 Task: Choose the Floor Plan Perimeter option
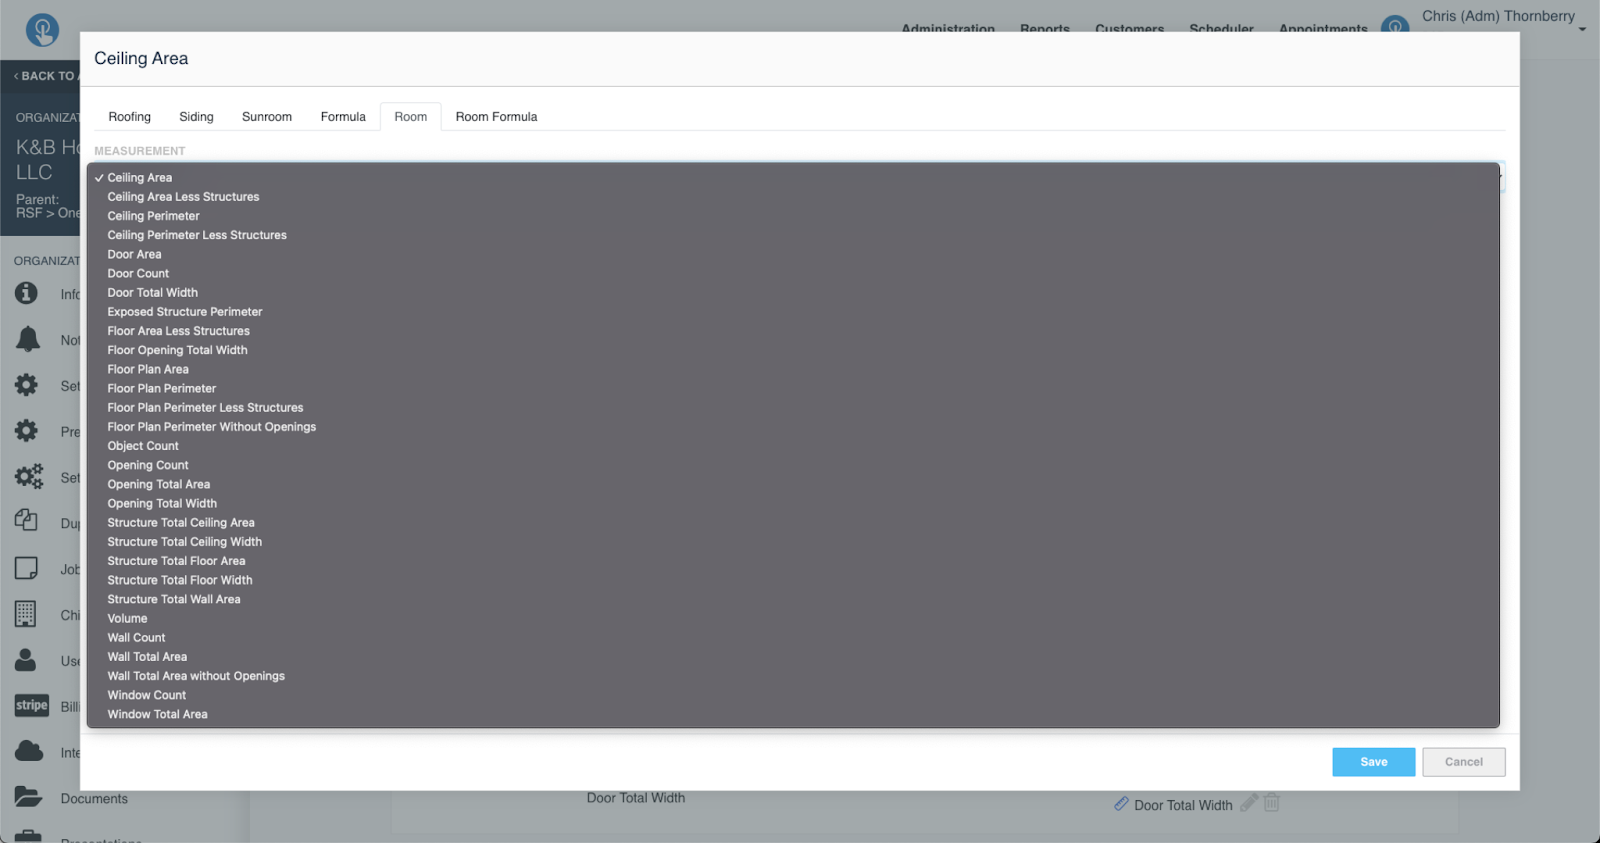pyautogui.click(x=793, y=389)
